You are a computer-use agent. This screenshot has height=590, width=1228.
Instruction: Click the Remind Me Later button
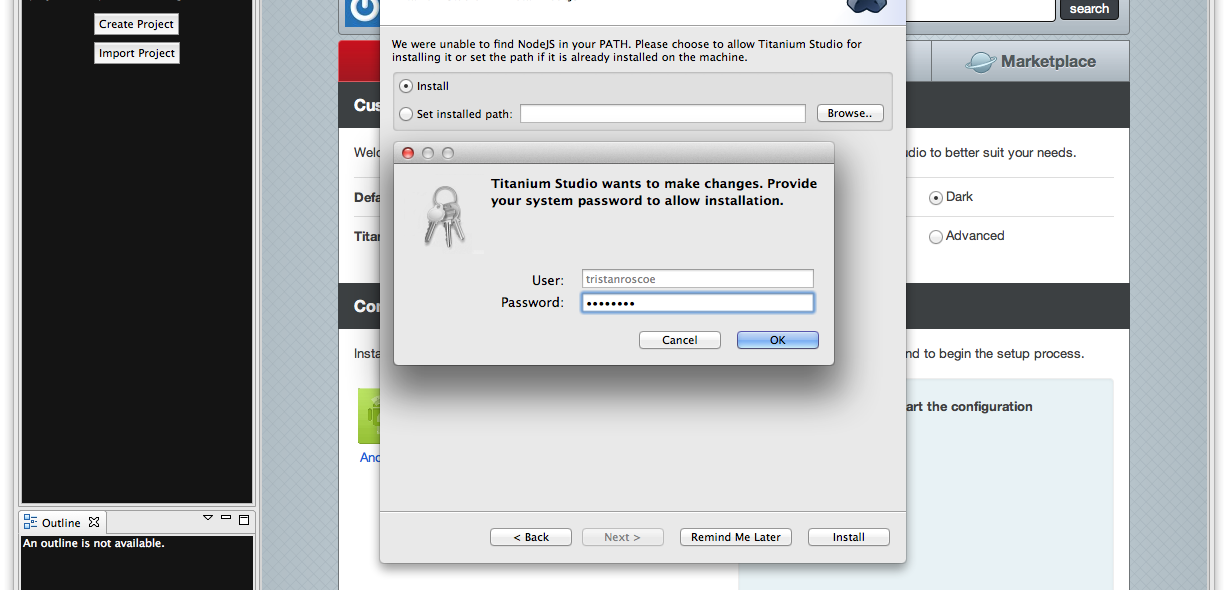point(736,537)
